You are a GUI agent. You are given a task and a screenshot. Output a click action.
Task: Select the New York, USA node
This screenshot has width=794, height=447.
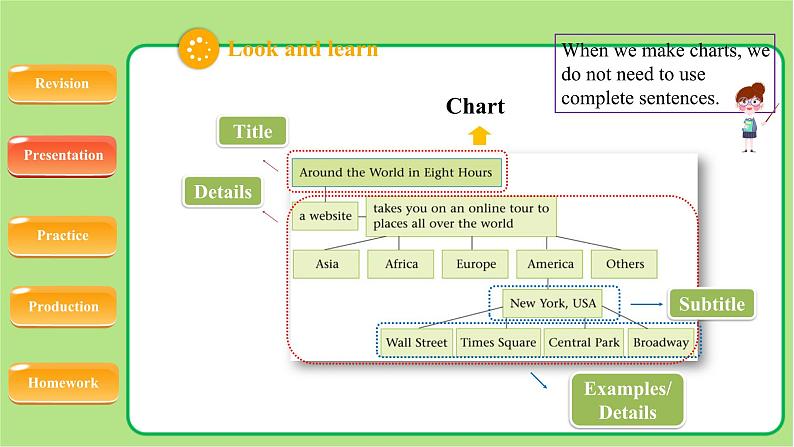[x=553, y=303]
